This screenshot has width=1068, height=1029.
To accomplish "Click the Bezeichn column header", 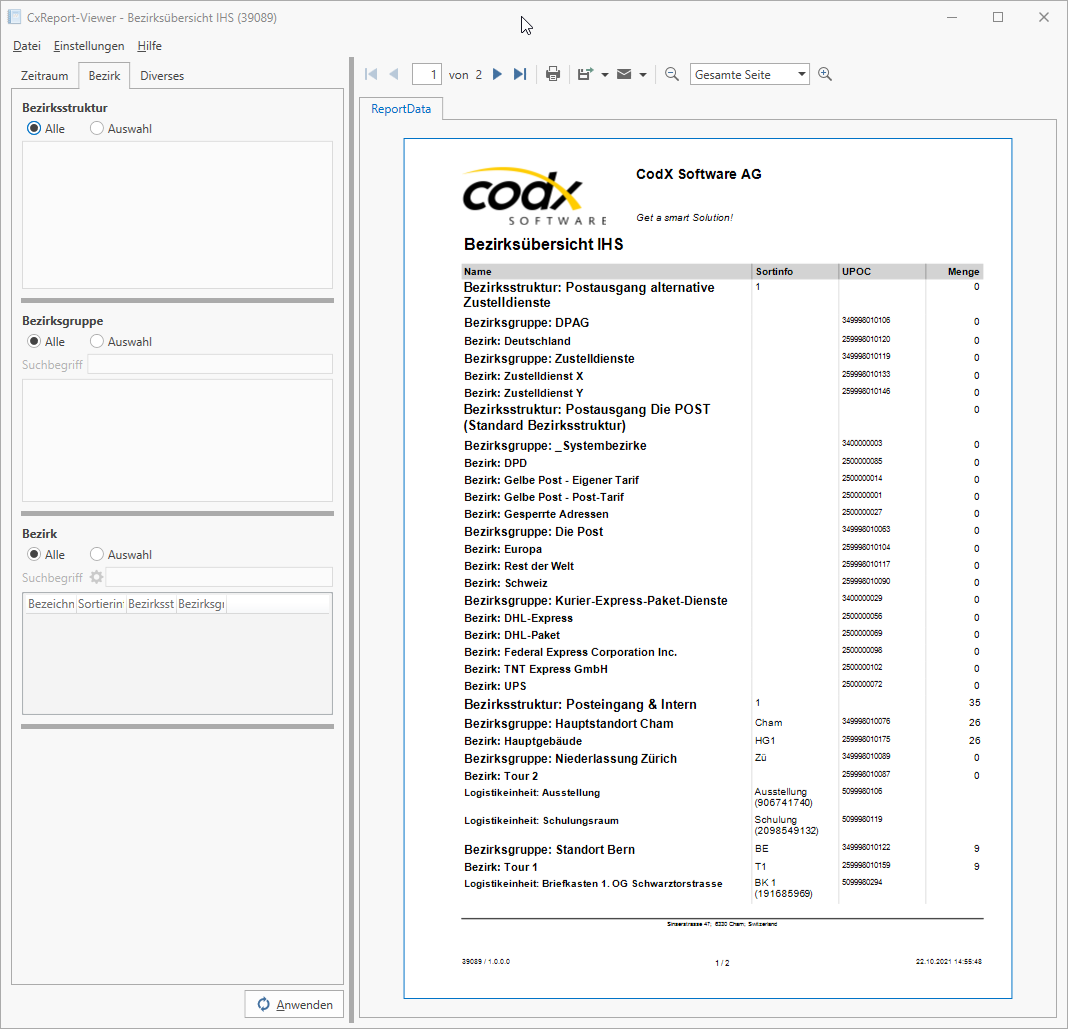I will (50, 604).
